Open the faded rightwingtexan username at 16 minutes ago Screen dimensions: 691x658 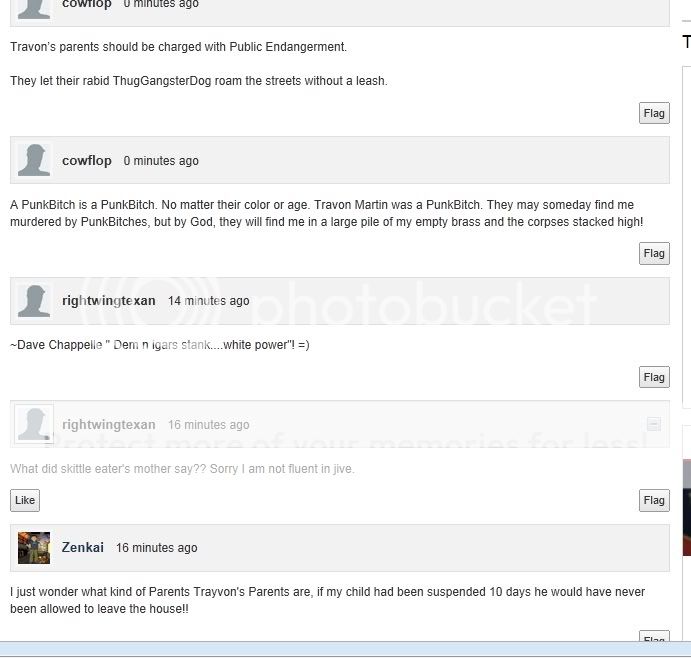tap(109, 424)
